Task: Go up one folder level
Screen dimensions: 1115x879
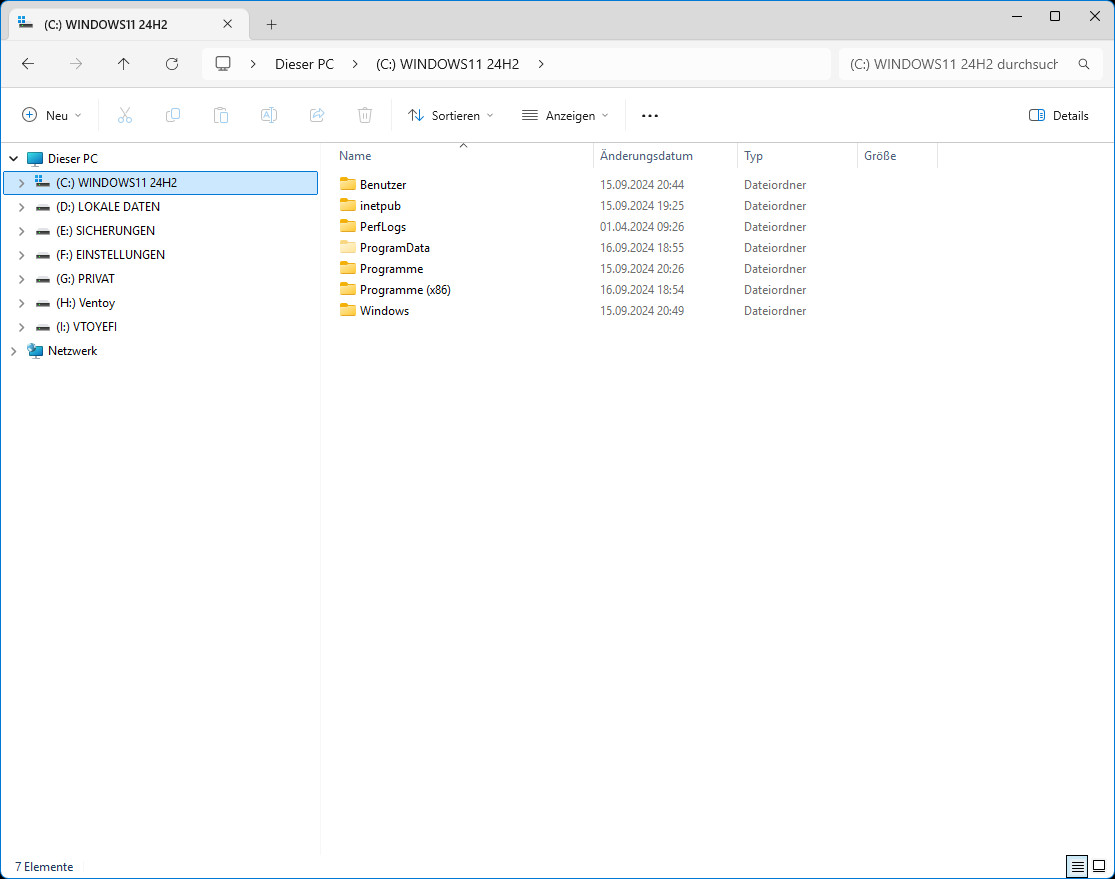Action: coord(124,64)
